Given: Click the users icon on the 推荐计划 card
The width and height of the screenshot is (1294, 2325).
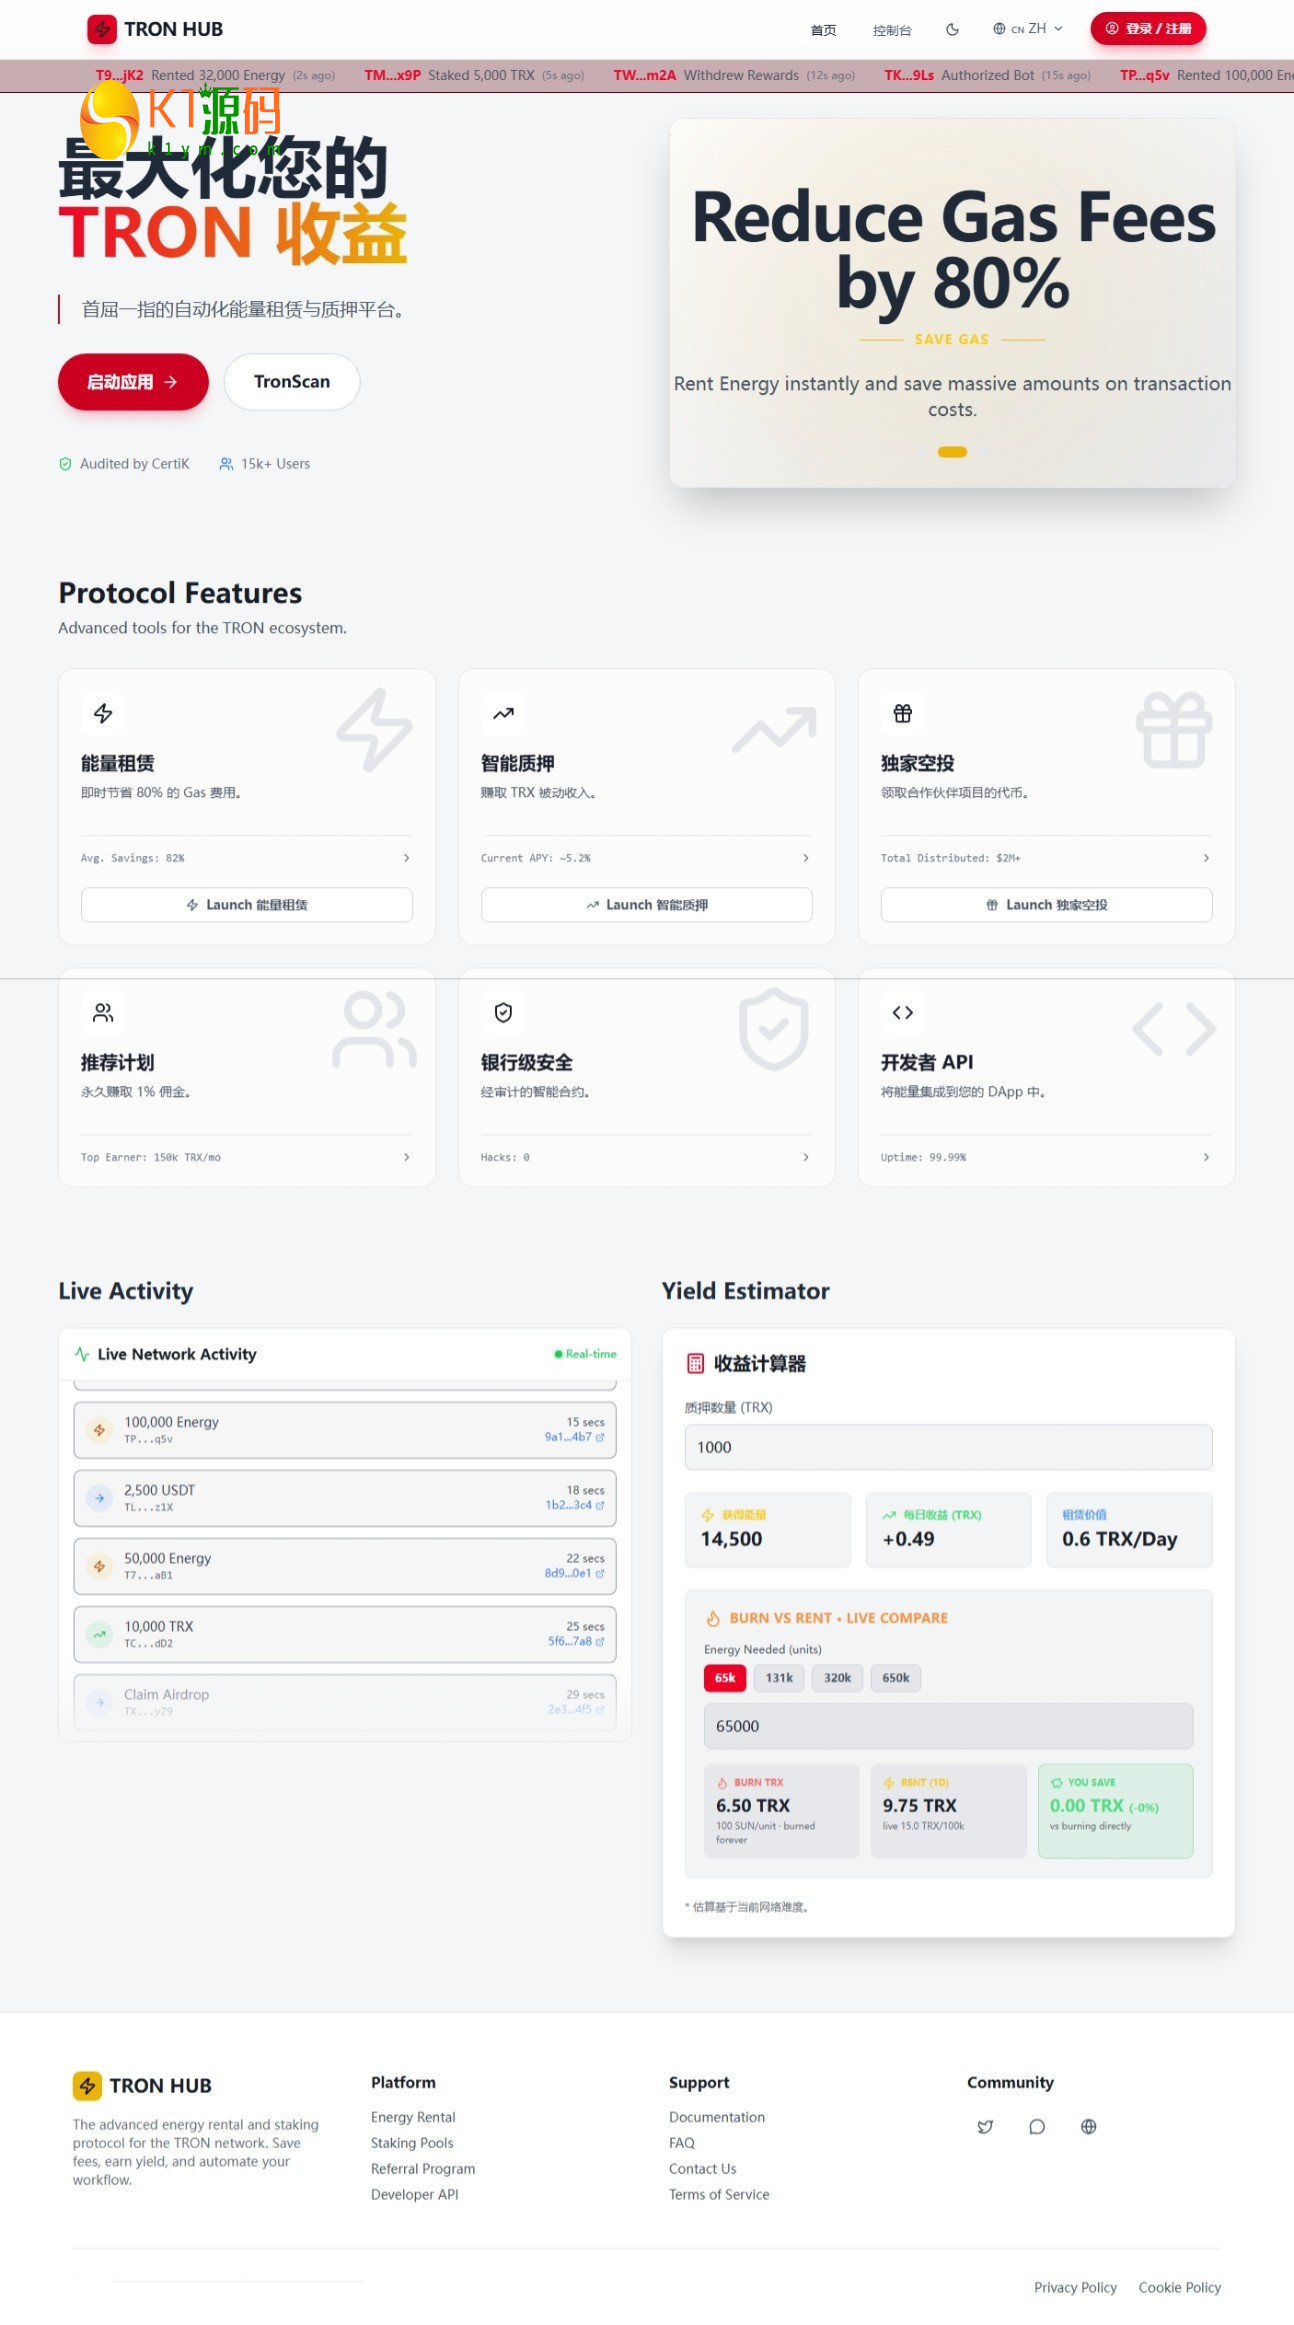Looking at the screenshot, I should 103,1012.
